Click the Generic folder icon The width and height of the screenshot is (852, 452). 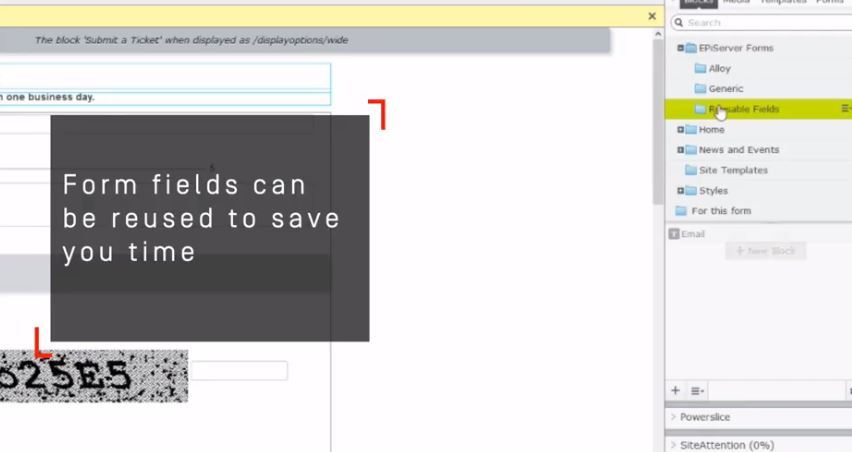coord(700,89)
